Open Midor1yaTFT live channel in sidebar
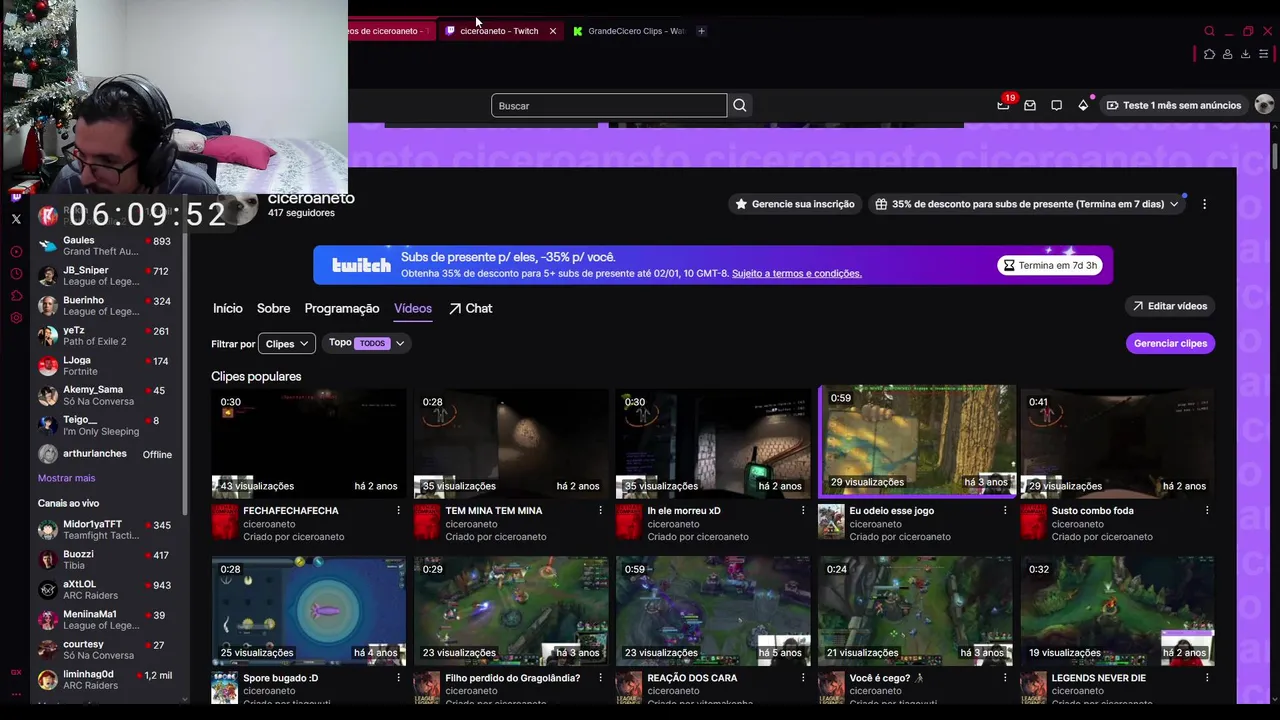This screenshot has height=720, width=1280. point(107,530)
